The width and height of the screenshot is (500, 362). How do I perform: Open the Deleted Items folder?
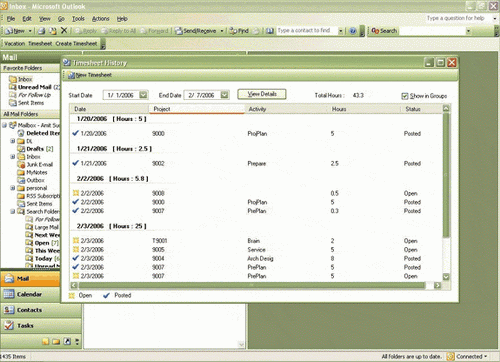39,133
